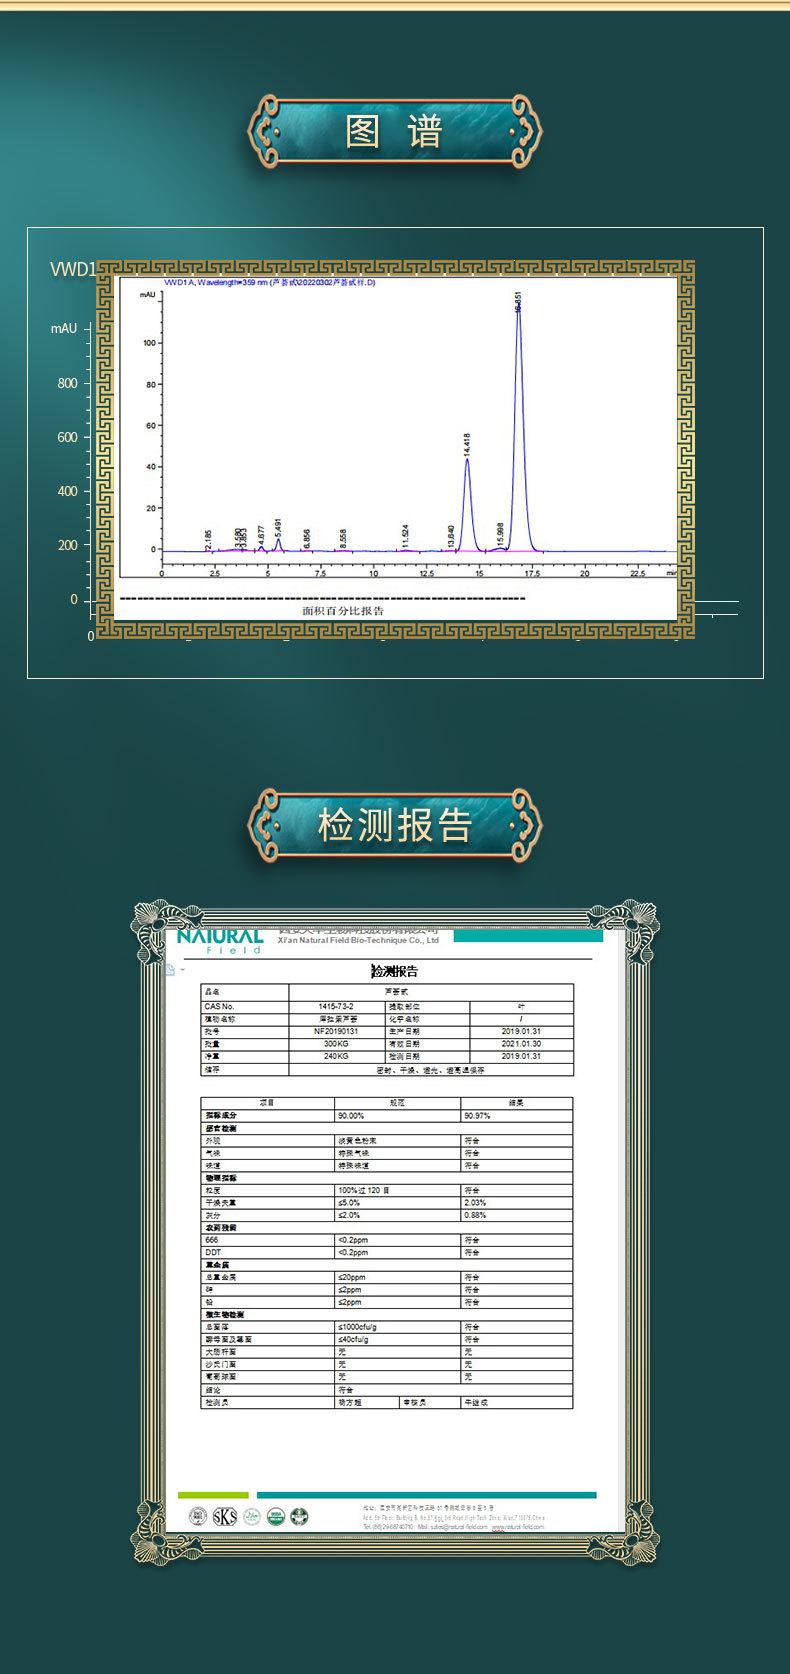790x1674 pixels.
Task: Click the first round certification seal left of SKS
Action: 200,1516
